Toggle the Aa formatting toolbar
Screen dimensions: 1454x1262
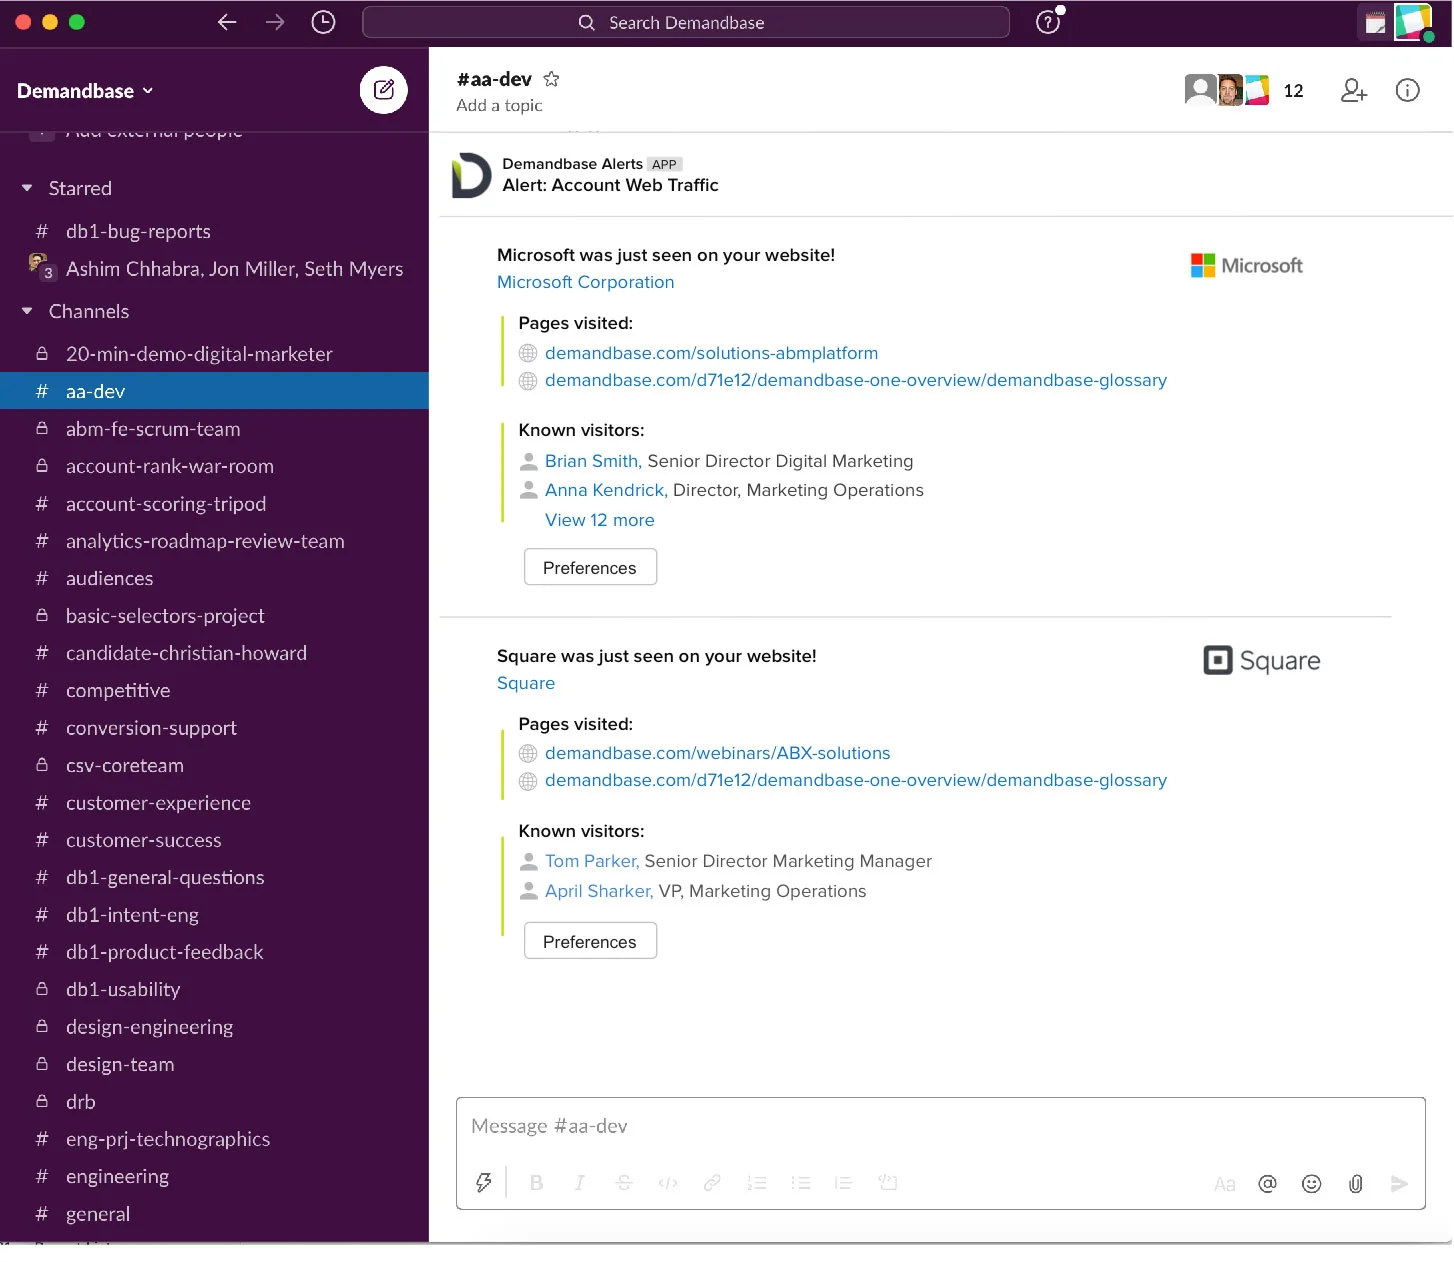pyautogui.click(x=1225, y=1184)
